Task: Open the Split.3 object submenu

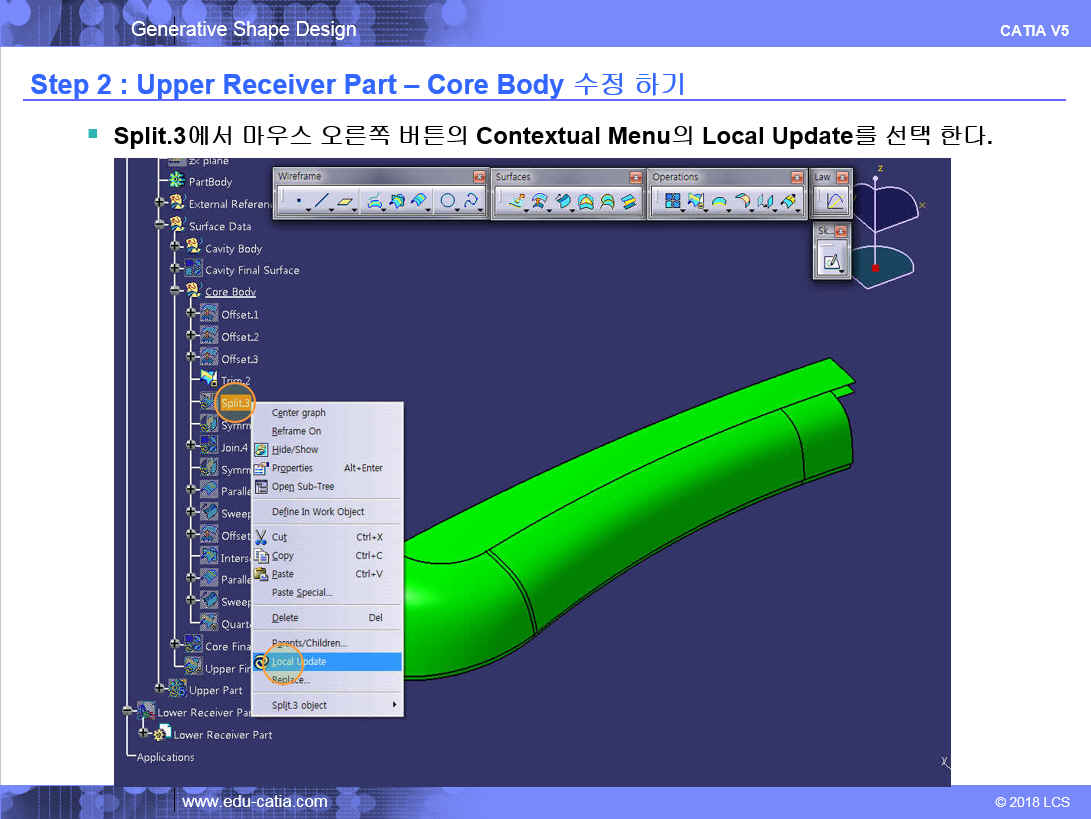Action: point(330,705)
